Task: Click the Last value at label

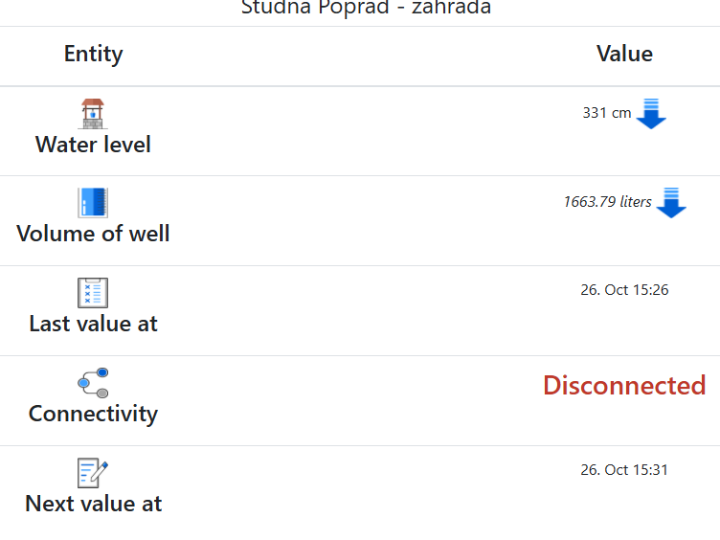Action: click(93, 324)
